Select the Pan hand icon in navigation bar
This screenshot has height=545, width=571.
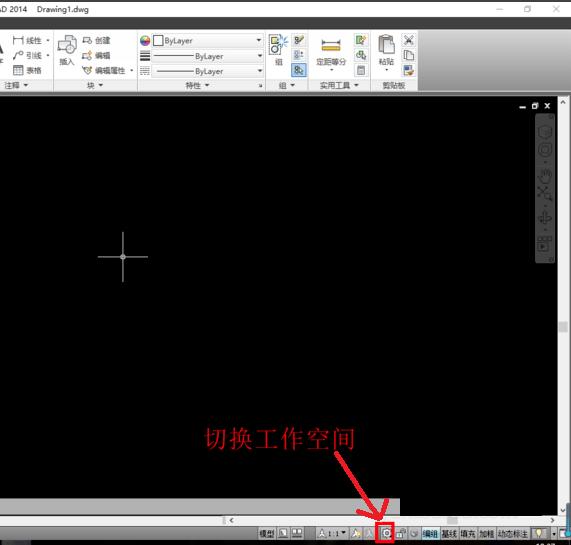tap(545, 176)
